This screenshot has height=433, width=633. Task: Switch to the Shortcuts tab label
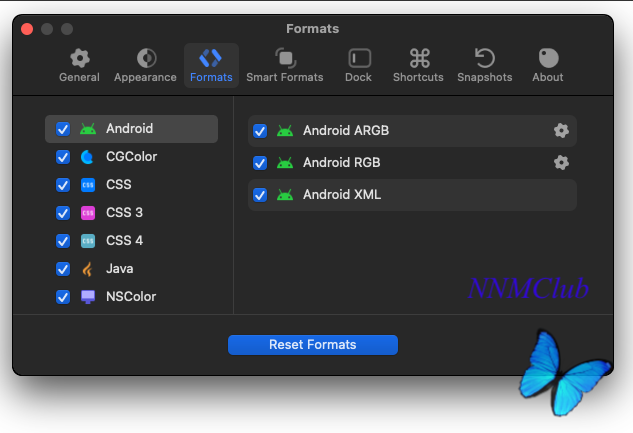point(418,77)
